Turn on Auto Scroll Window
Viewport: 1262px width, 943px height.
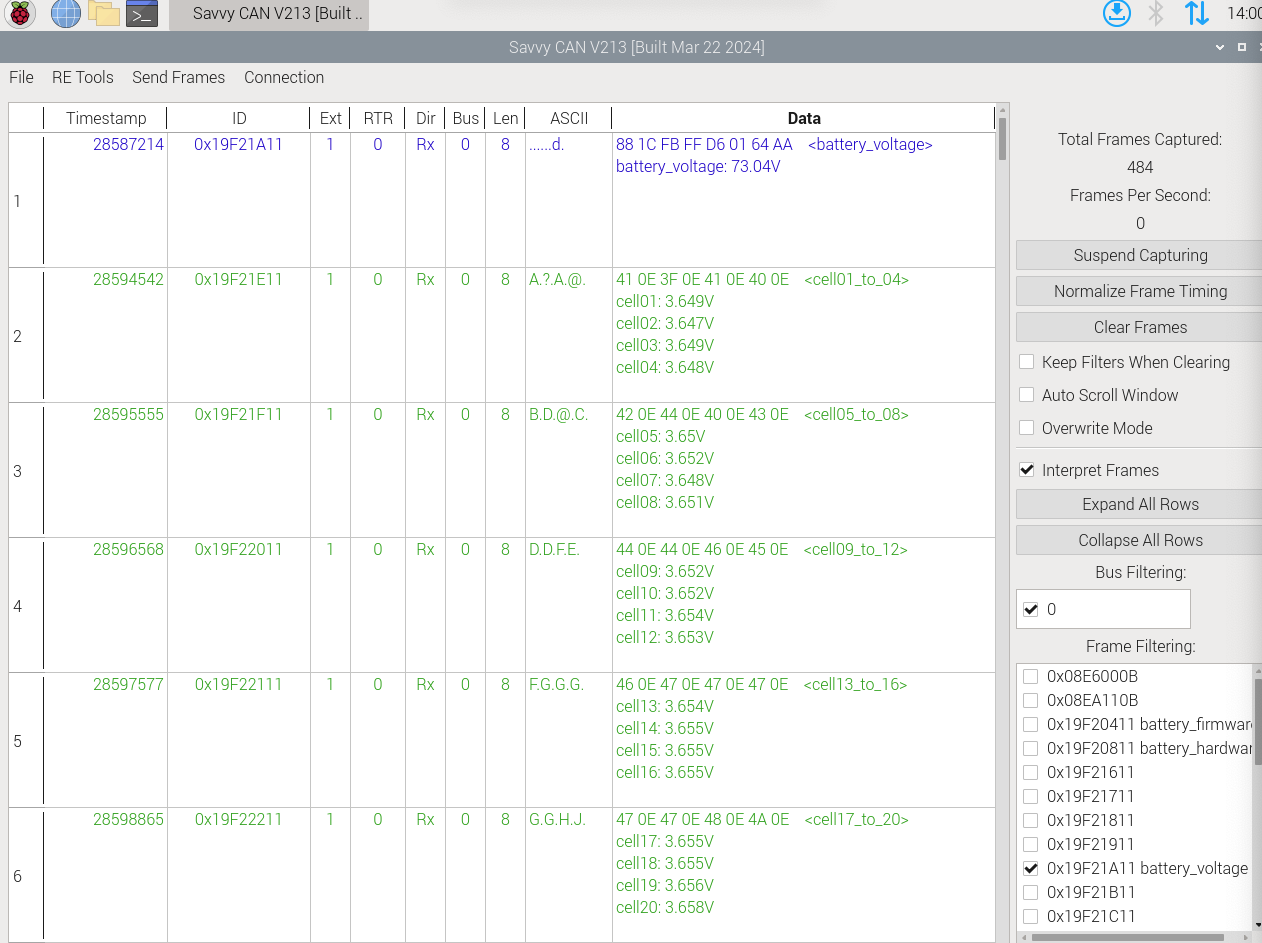[x=1026, y=395]
